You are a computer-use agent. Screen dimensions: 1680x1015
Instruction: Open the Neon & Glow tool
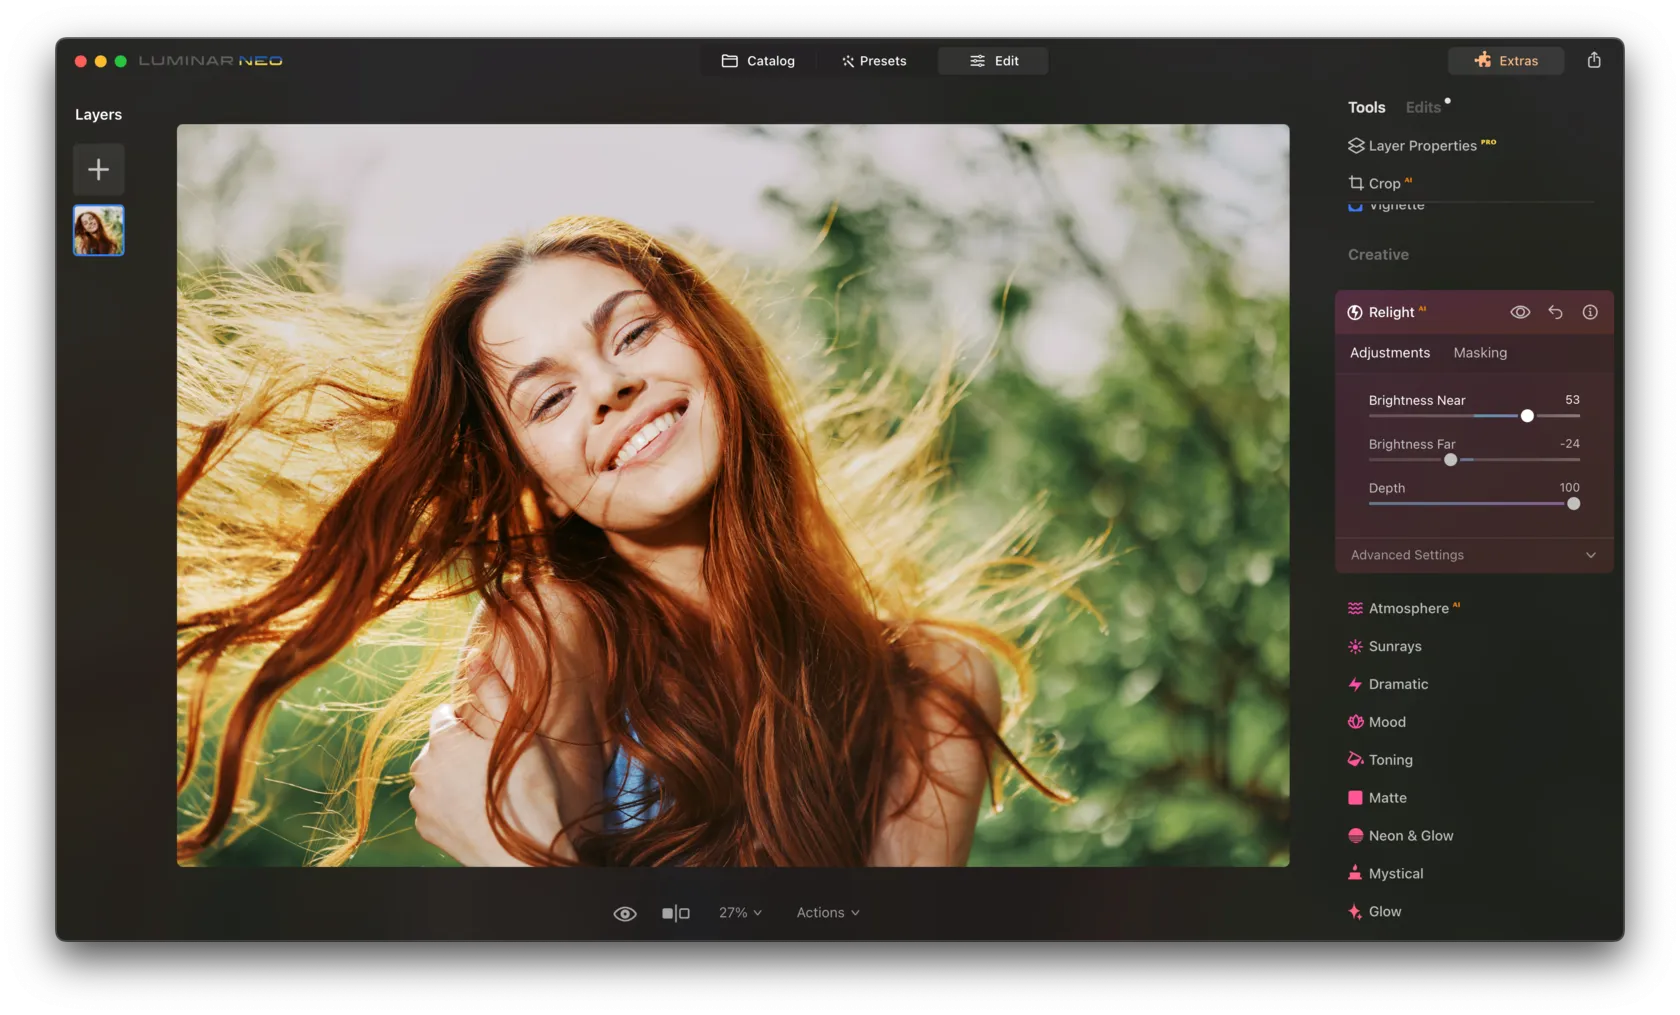[x=1410, y=836]
